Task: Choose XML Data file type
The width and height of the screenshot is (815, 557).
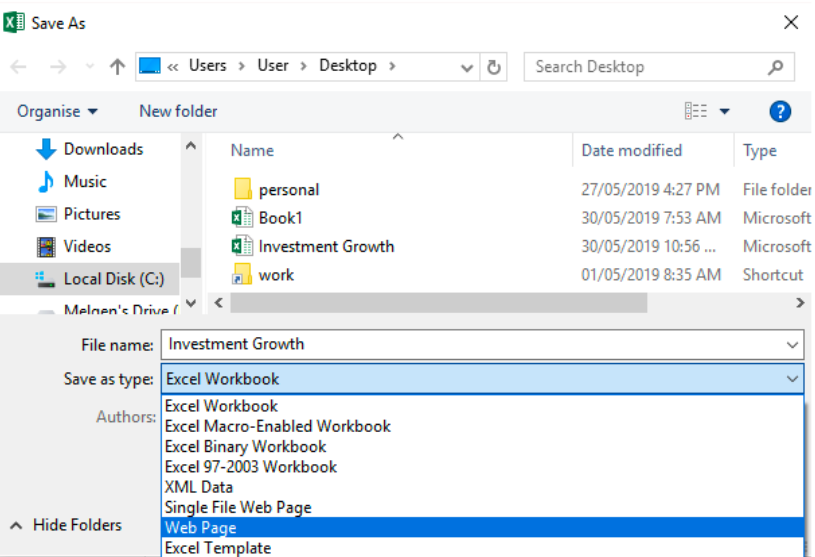Action: 483,487
